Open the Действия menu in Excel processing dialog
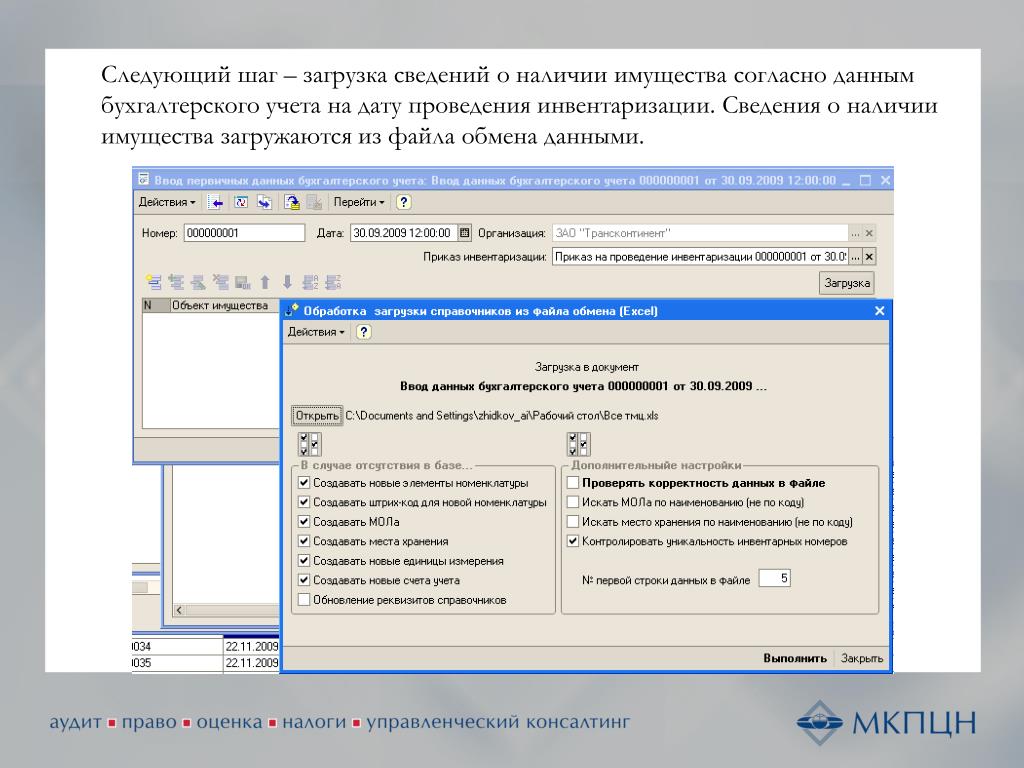1024x768 pixels. tap(316, 332)
